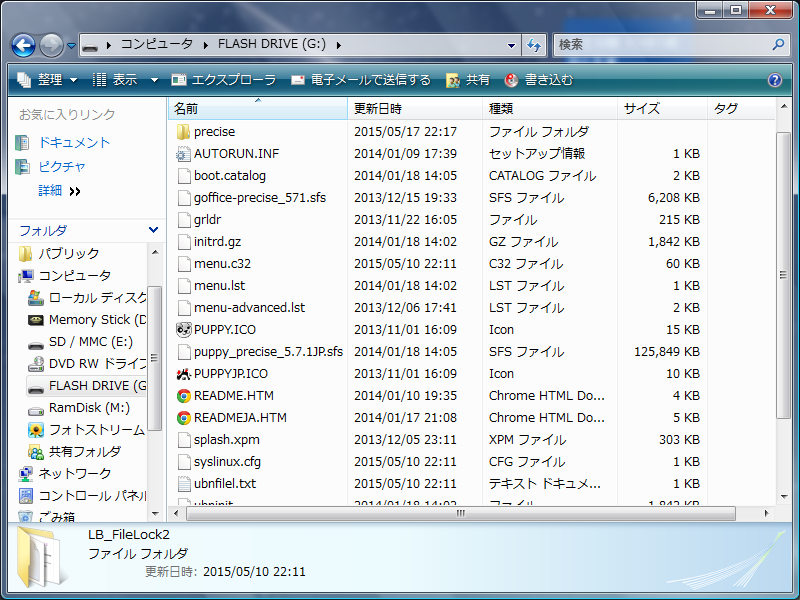800x600 pixels.
Task: Go back with the blue back arrow
Action: tap(23, 45)
